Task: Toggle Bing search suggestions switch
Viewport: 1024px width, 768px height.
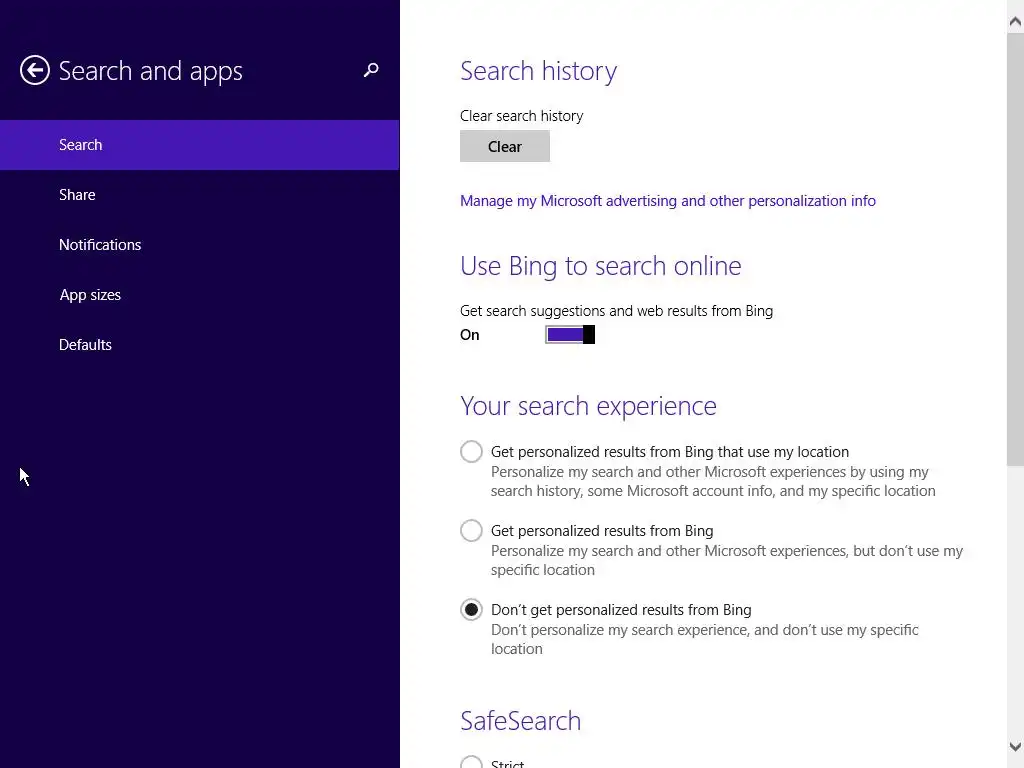Action: click(570, 334)
